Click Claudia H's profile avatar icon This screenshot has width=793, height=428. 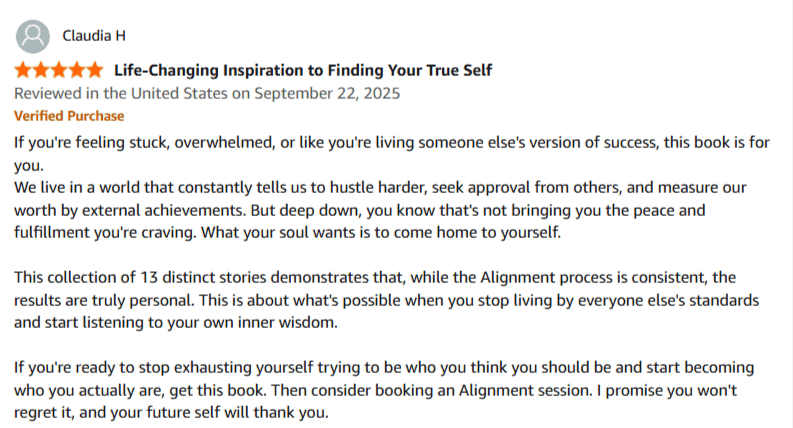coord(34,37)
